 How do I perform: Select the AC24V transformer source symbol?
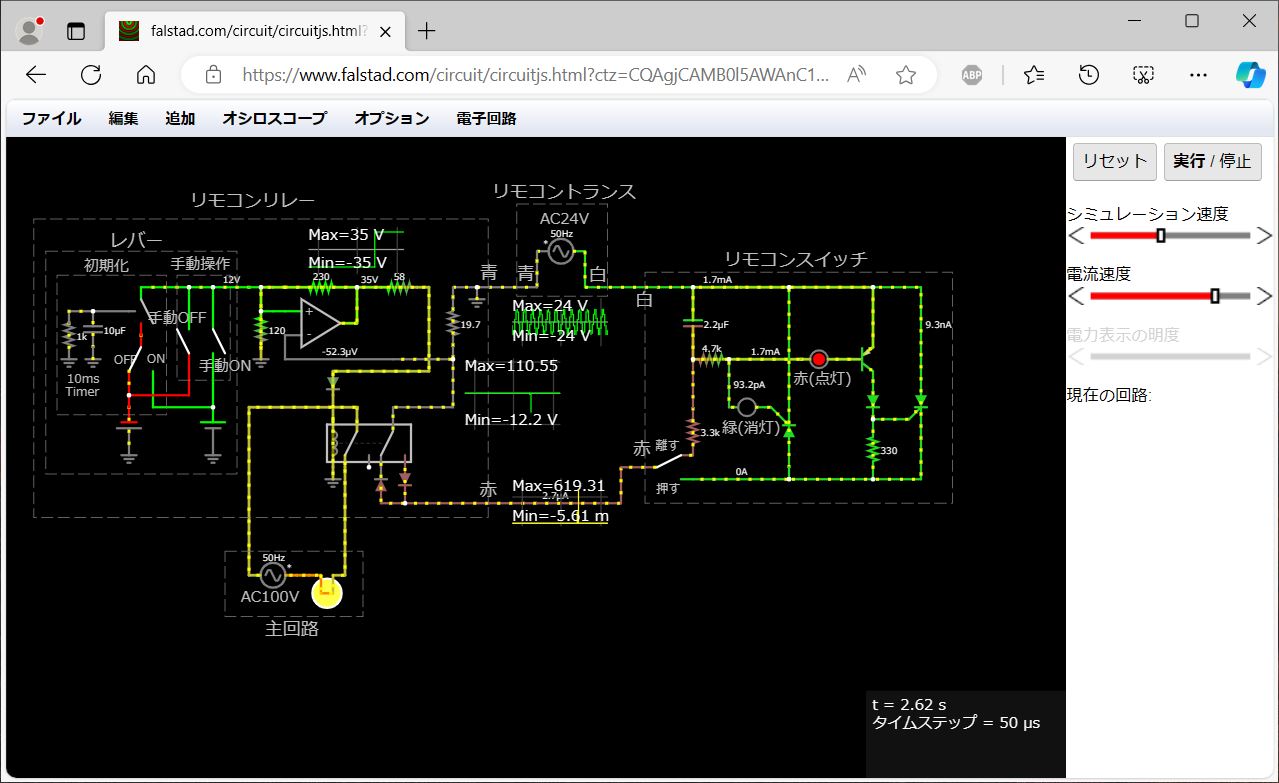[560, 251]
